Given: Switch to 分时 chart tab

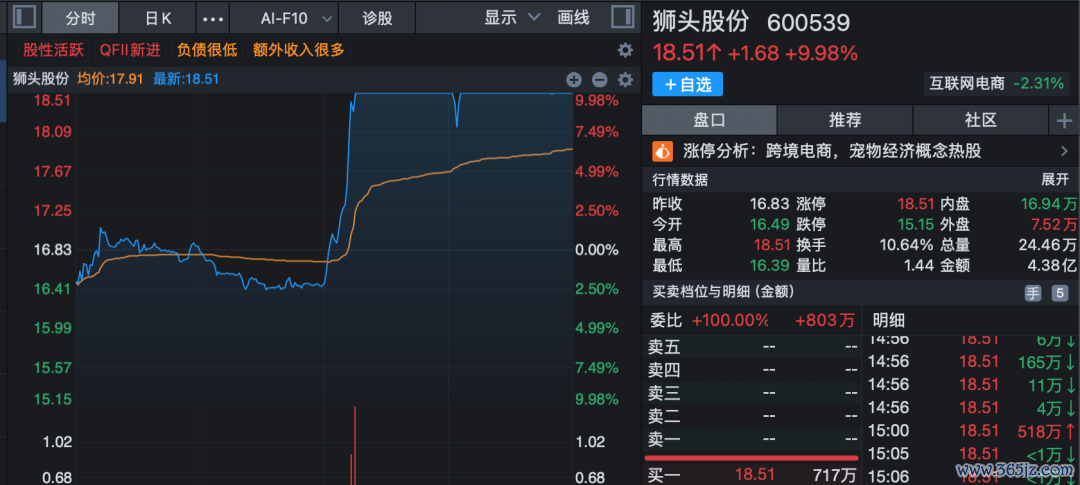Looking at the screenshot, I should 81,18.
